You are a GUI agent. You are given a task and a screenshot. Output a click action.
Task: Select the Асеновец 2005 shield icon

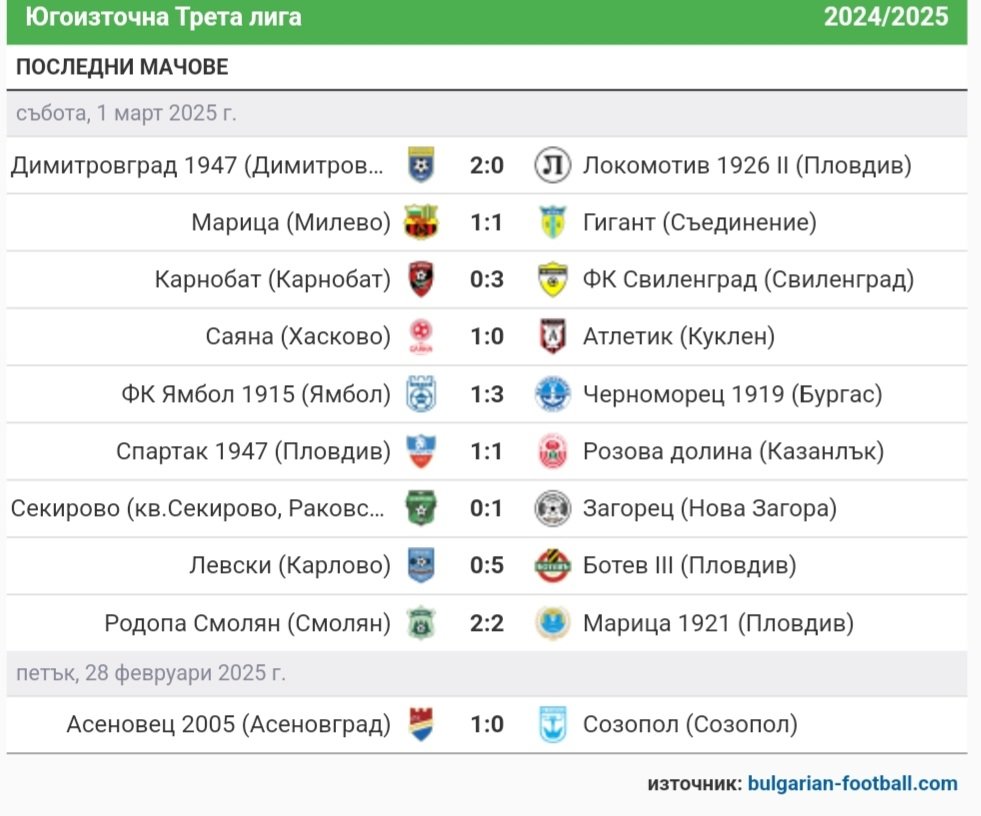tap(421, 724)
